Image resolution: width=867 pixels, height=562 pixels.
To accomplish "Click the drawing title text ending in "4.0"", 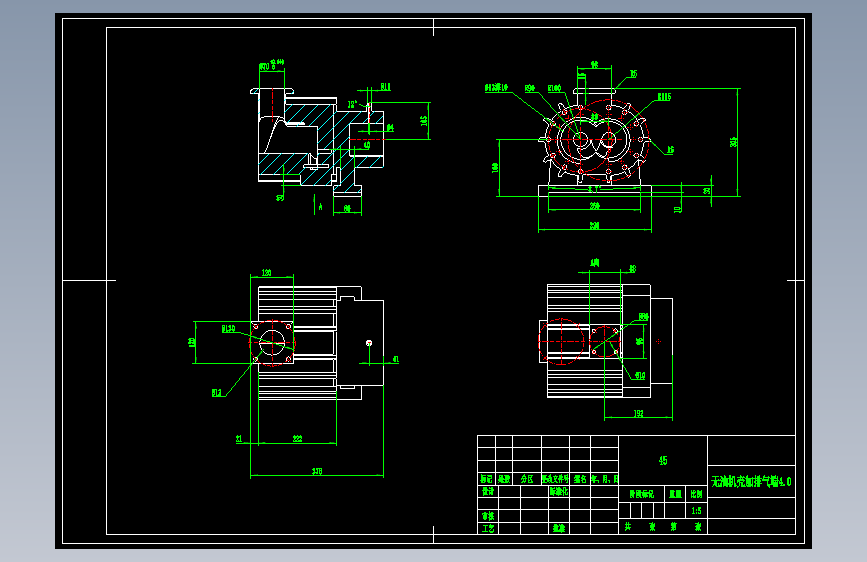I will click(x=751, y=482).
